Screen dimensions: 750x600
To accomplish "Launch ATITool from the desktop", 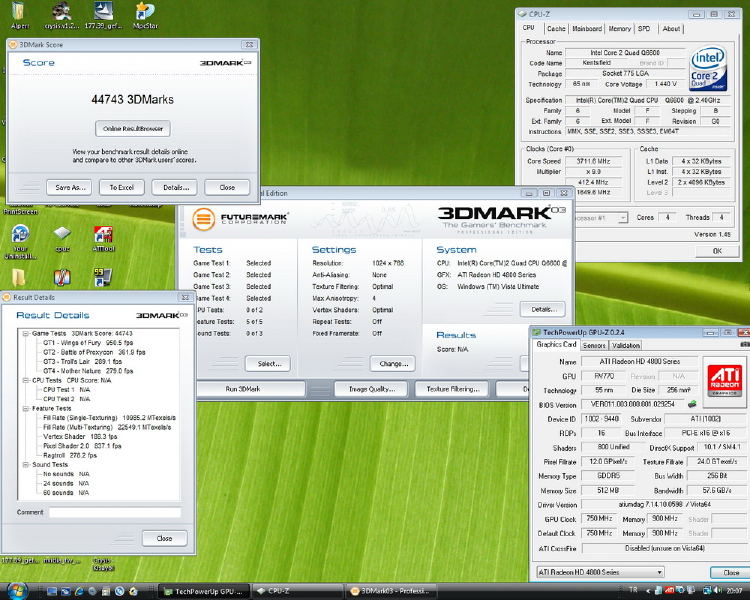I will 103,238.
